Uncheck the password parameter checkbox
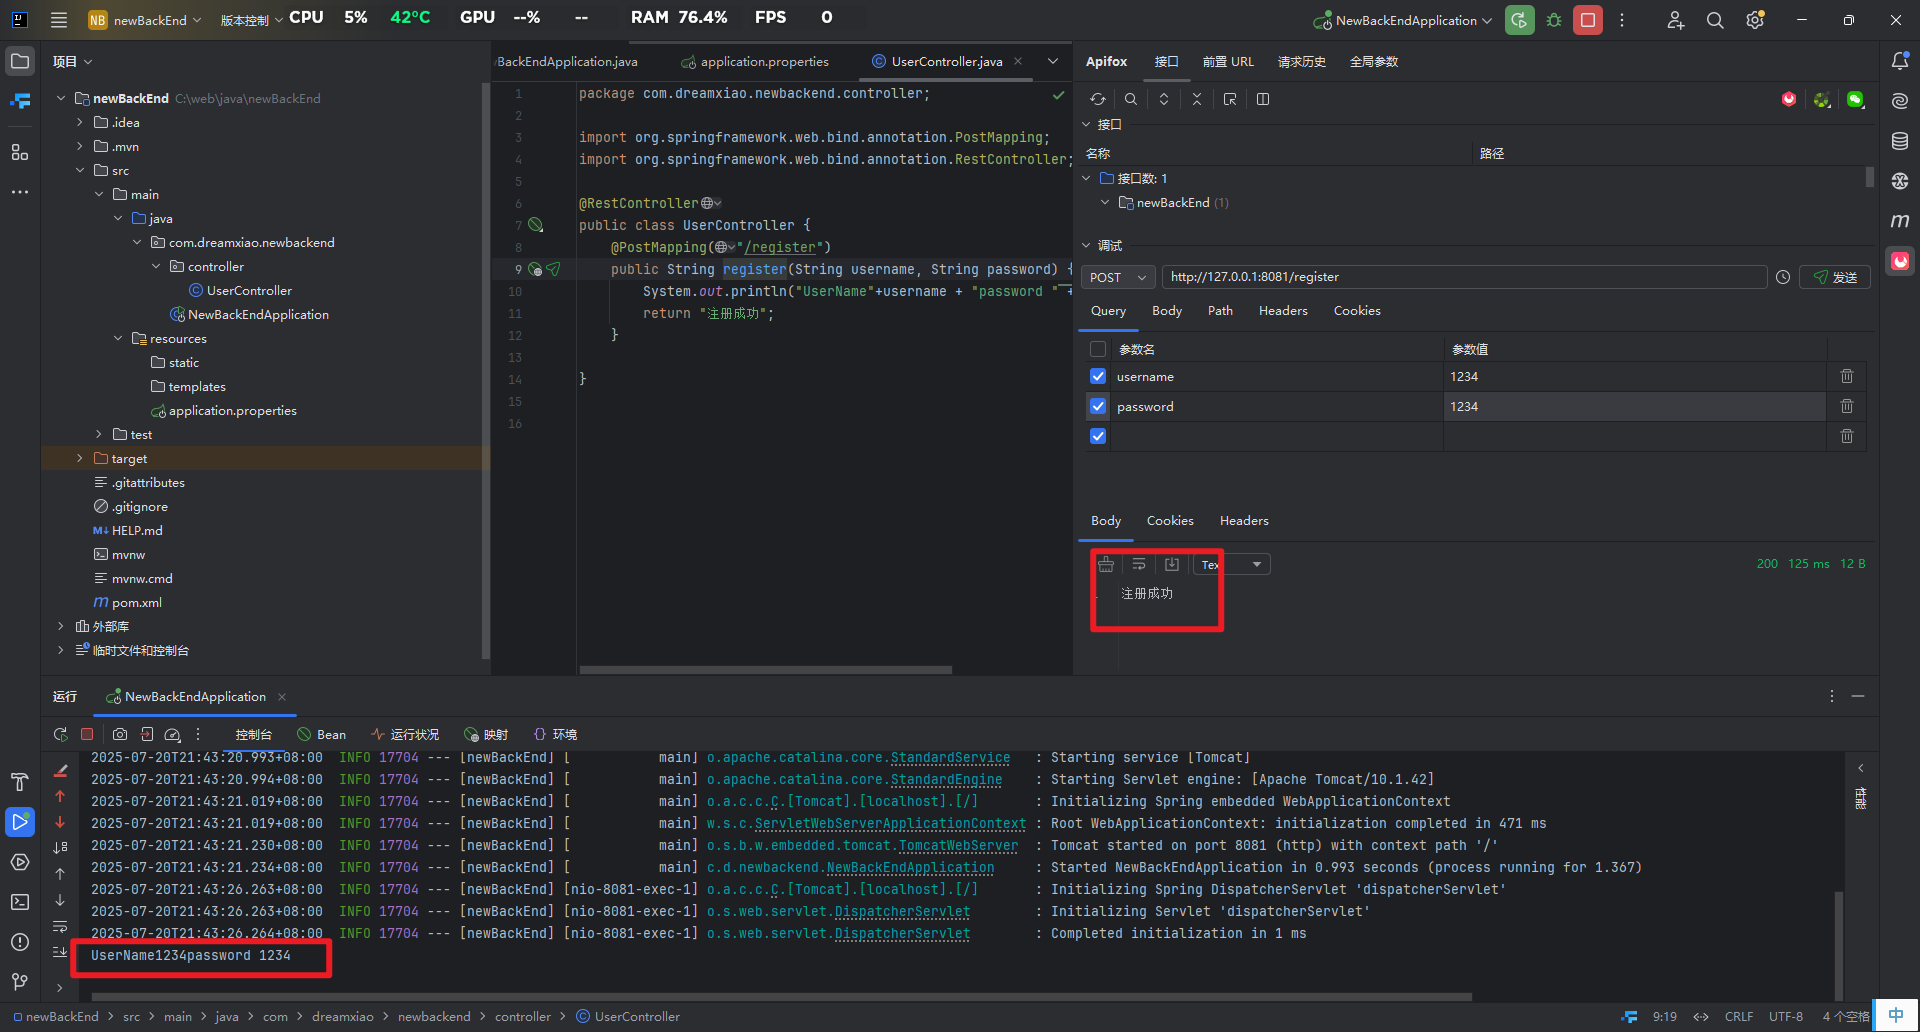 1098,406
